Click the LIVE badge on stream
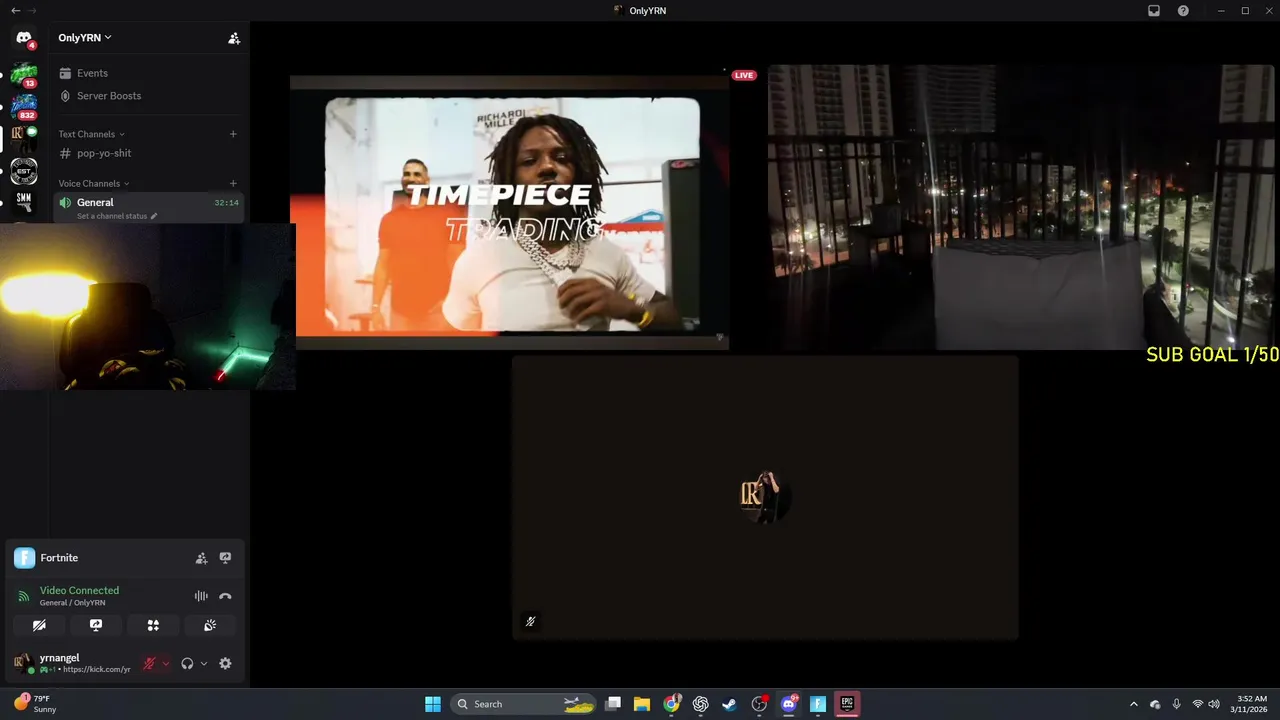The height and width of the screenshot is (720, 1280). point(744,75)
